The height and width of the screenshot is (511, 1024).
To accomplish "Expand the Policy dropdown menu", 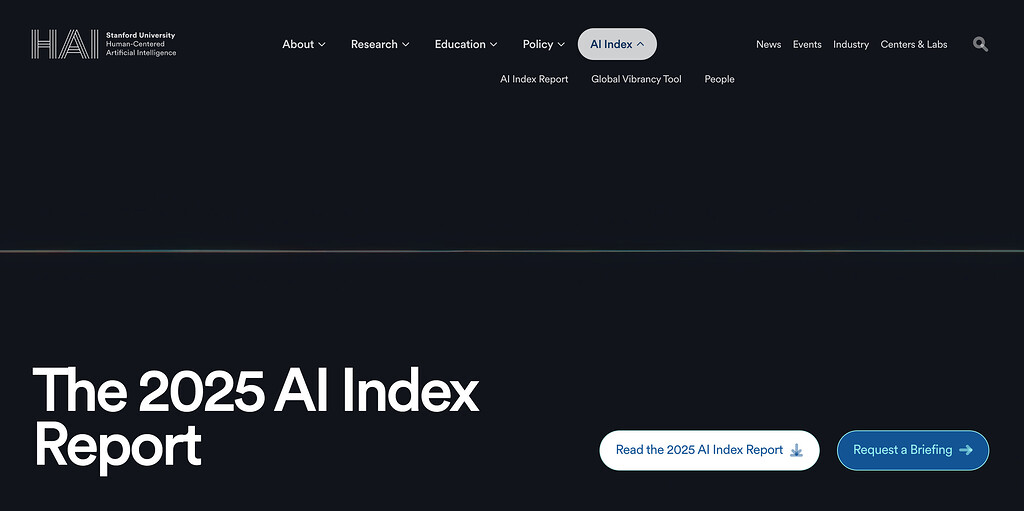I will tap(543, 44).
